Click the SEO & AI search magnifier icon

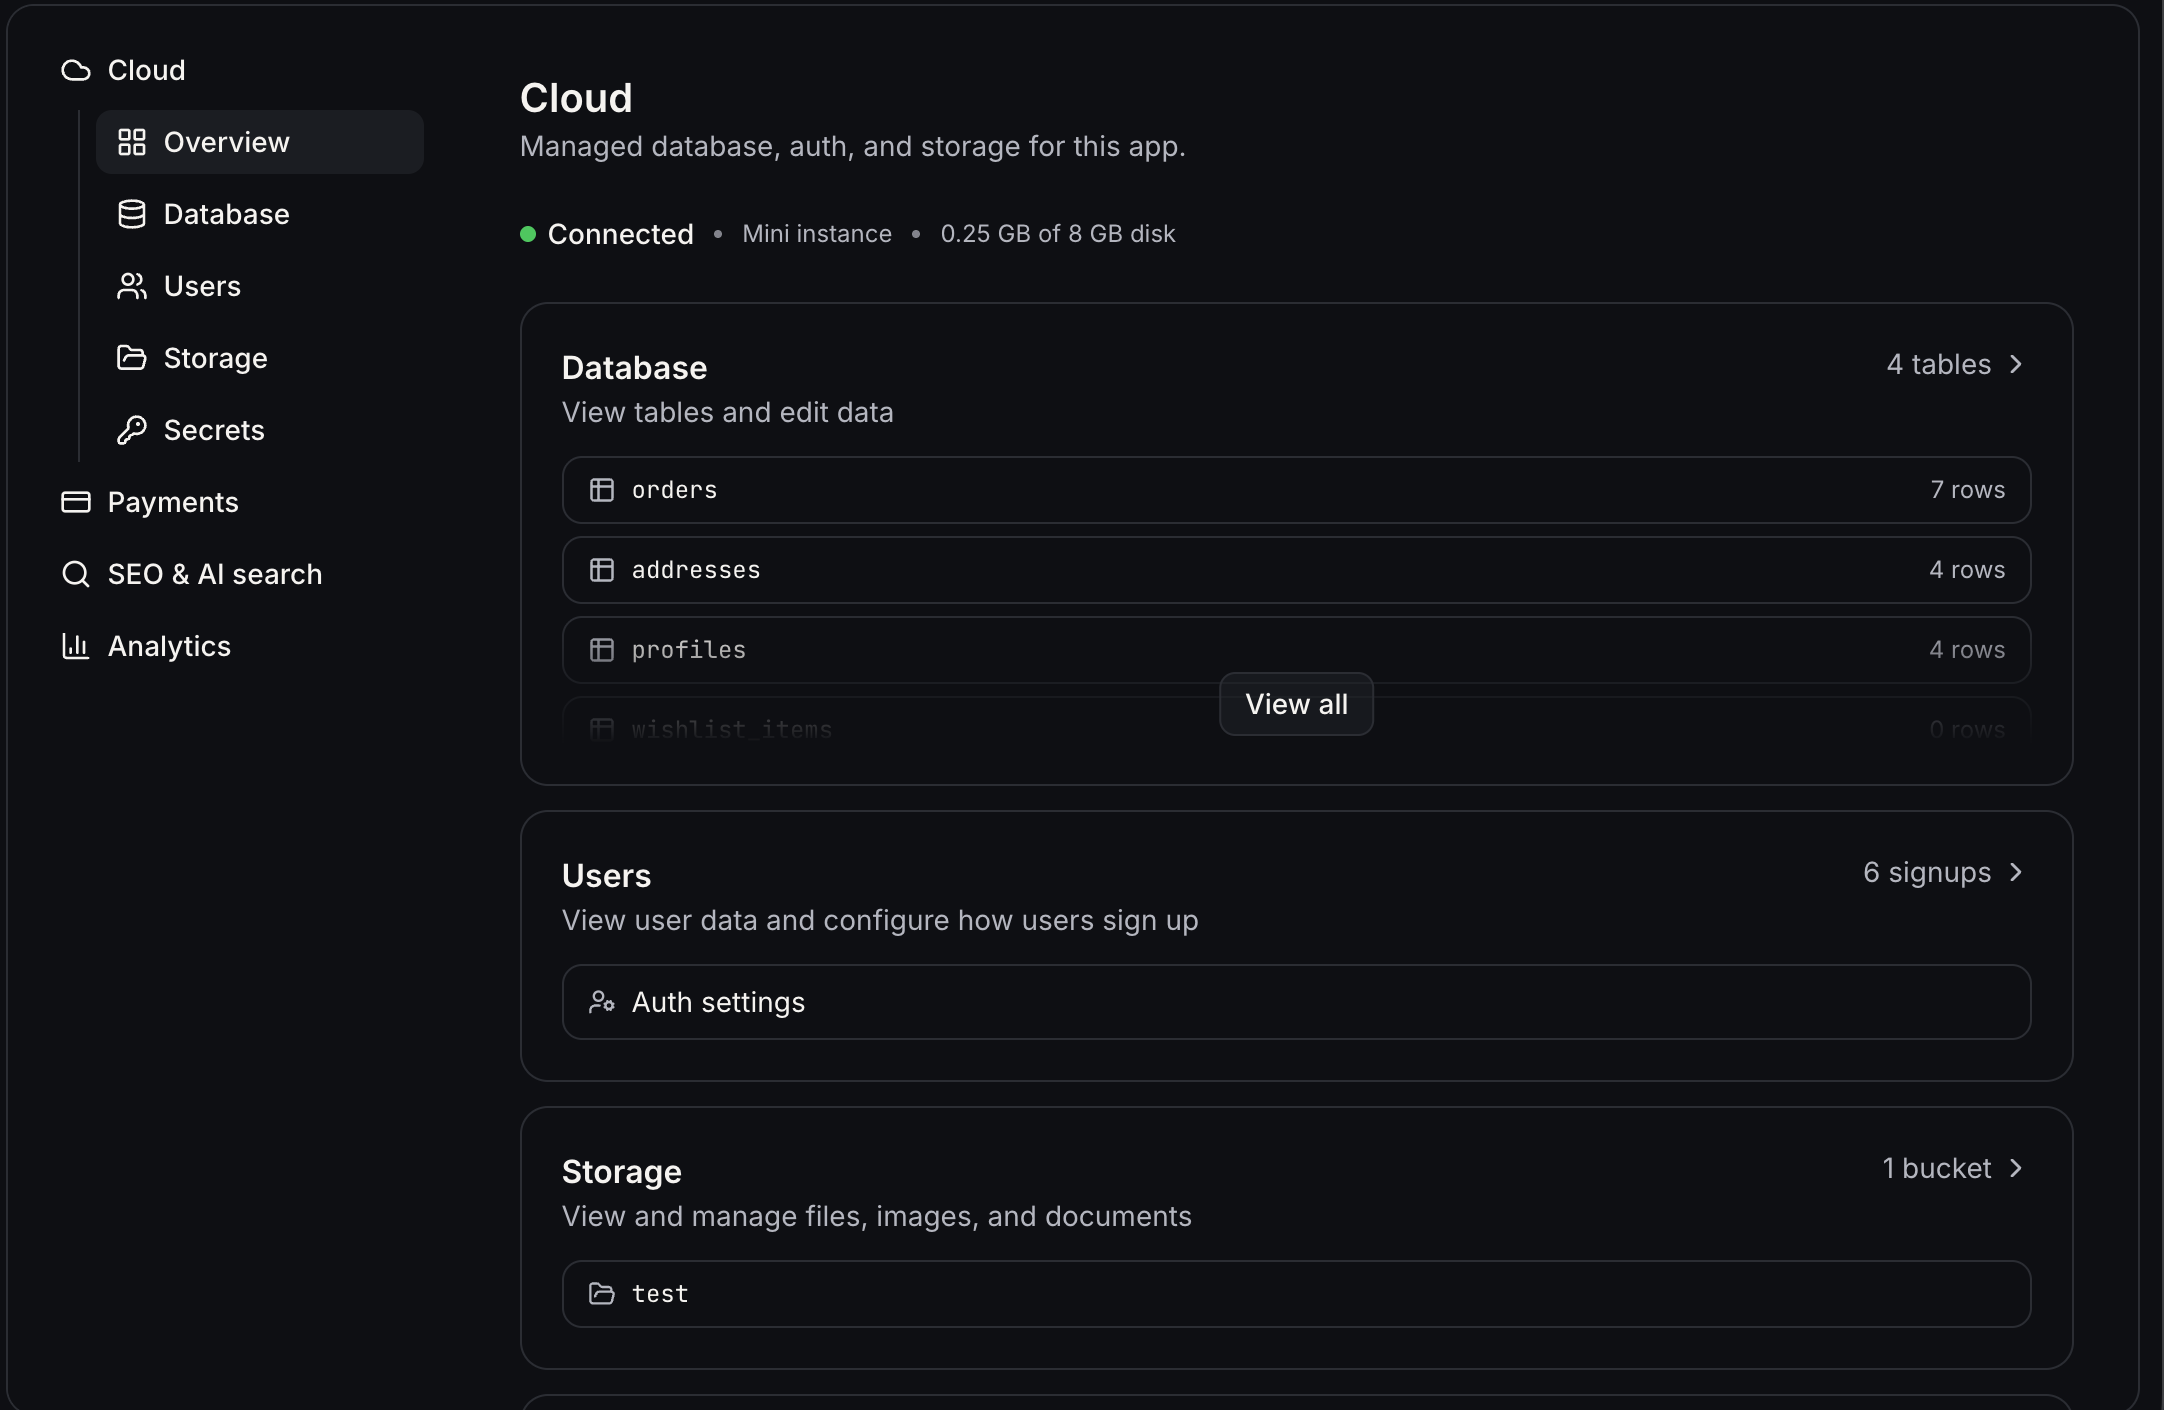[76, 574]
